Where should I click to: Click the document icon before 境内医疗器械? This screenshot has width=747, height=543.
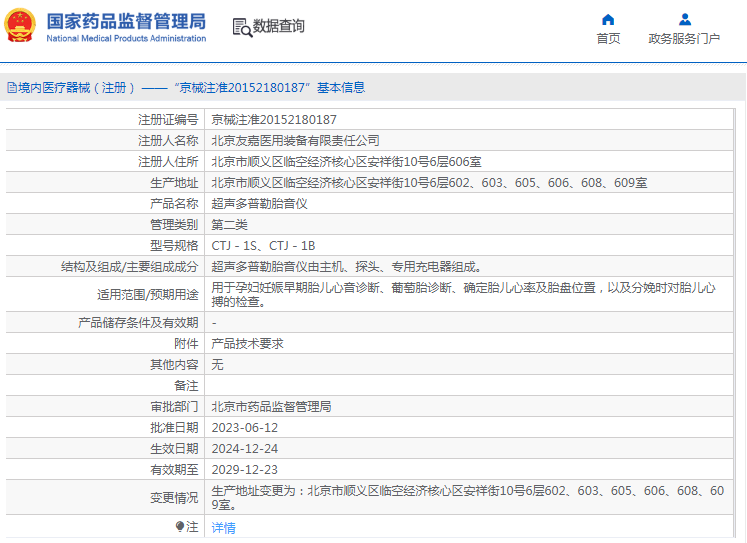[x=12, y=88]
